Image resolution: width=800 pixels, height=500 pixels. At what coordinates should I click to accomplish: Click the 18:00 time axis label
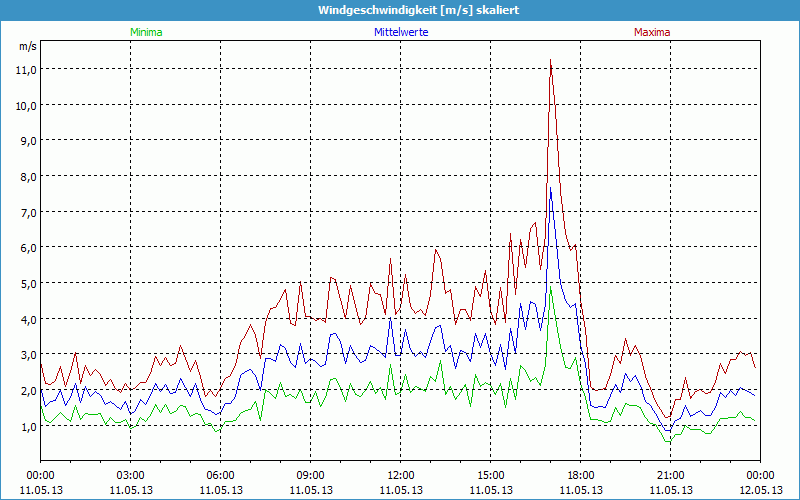pos(581,475)
